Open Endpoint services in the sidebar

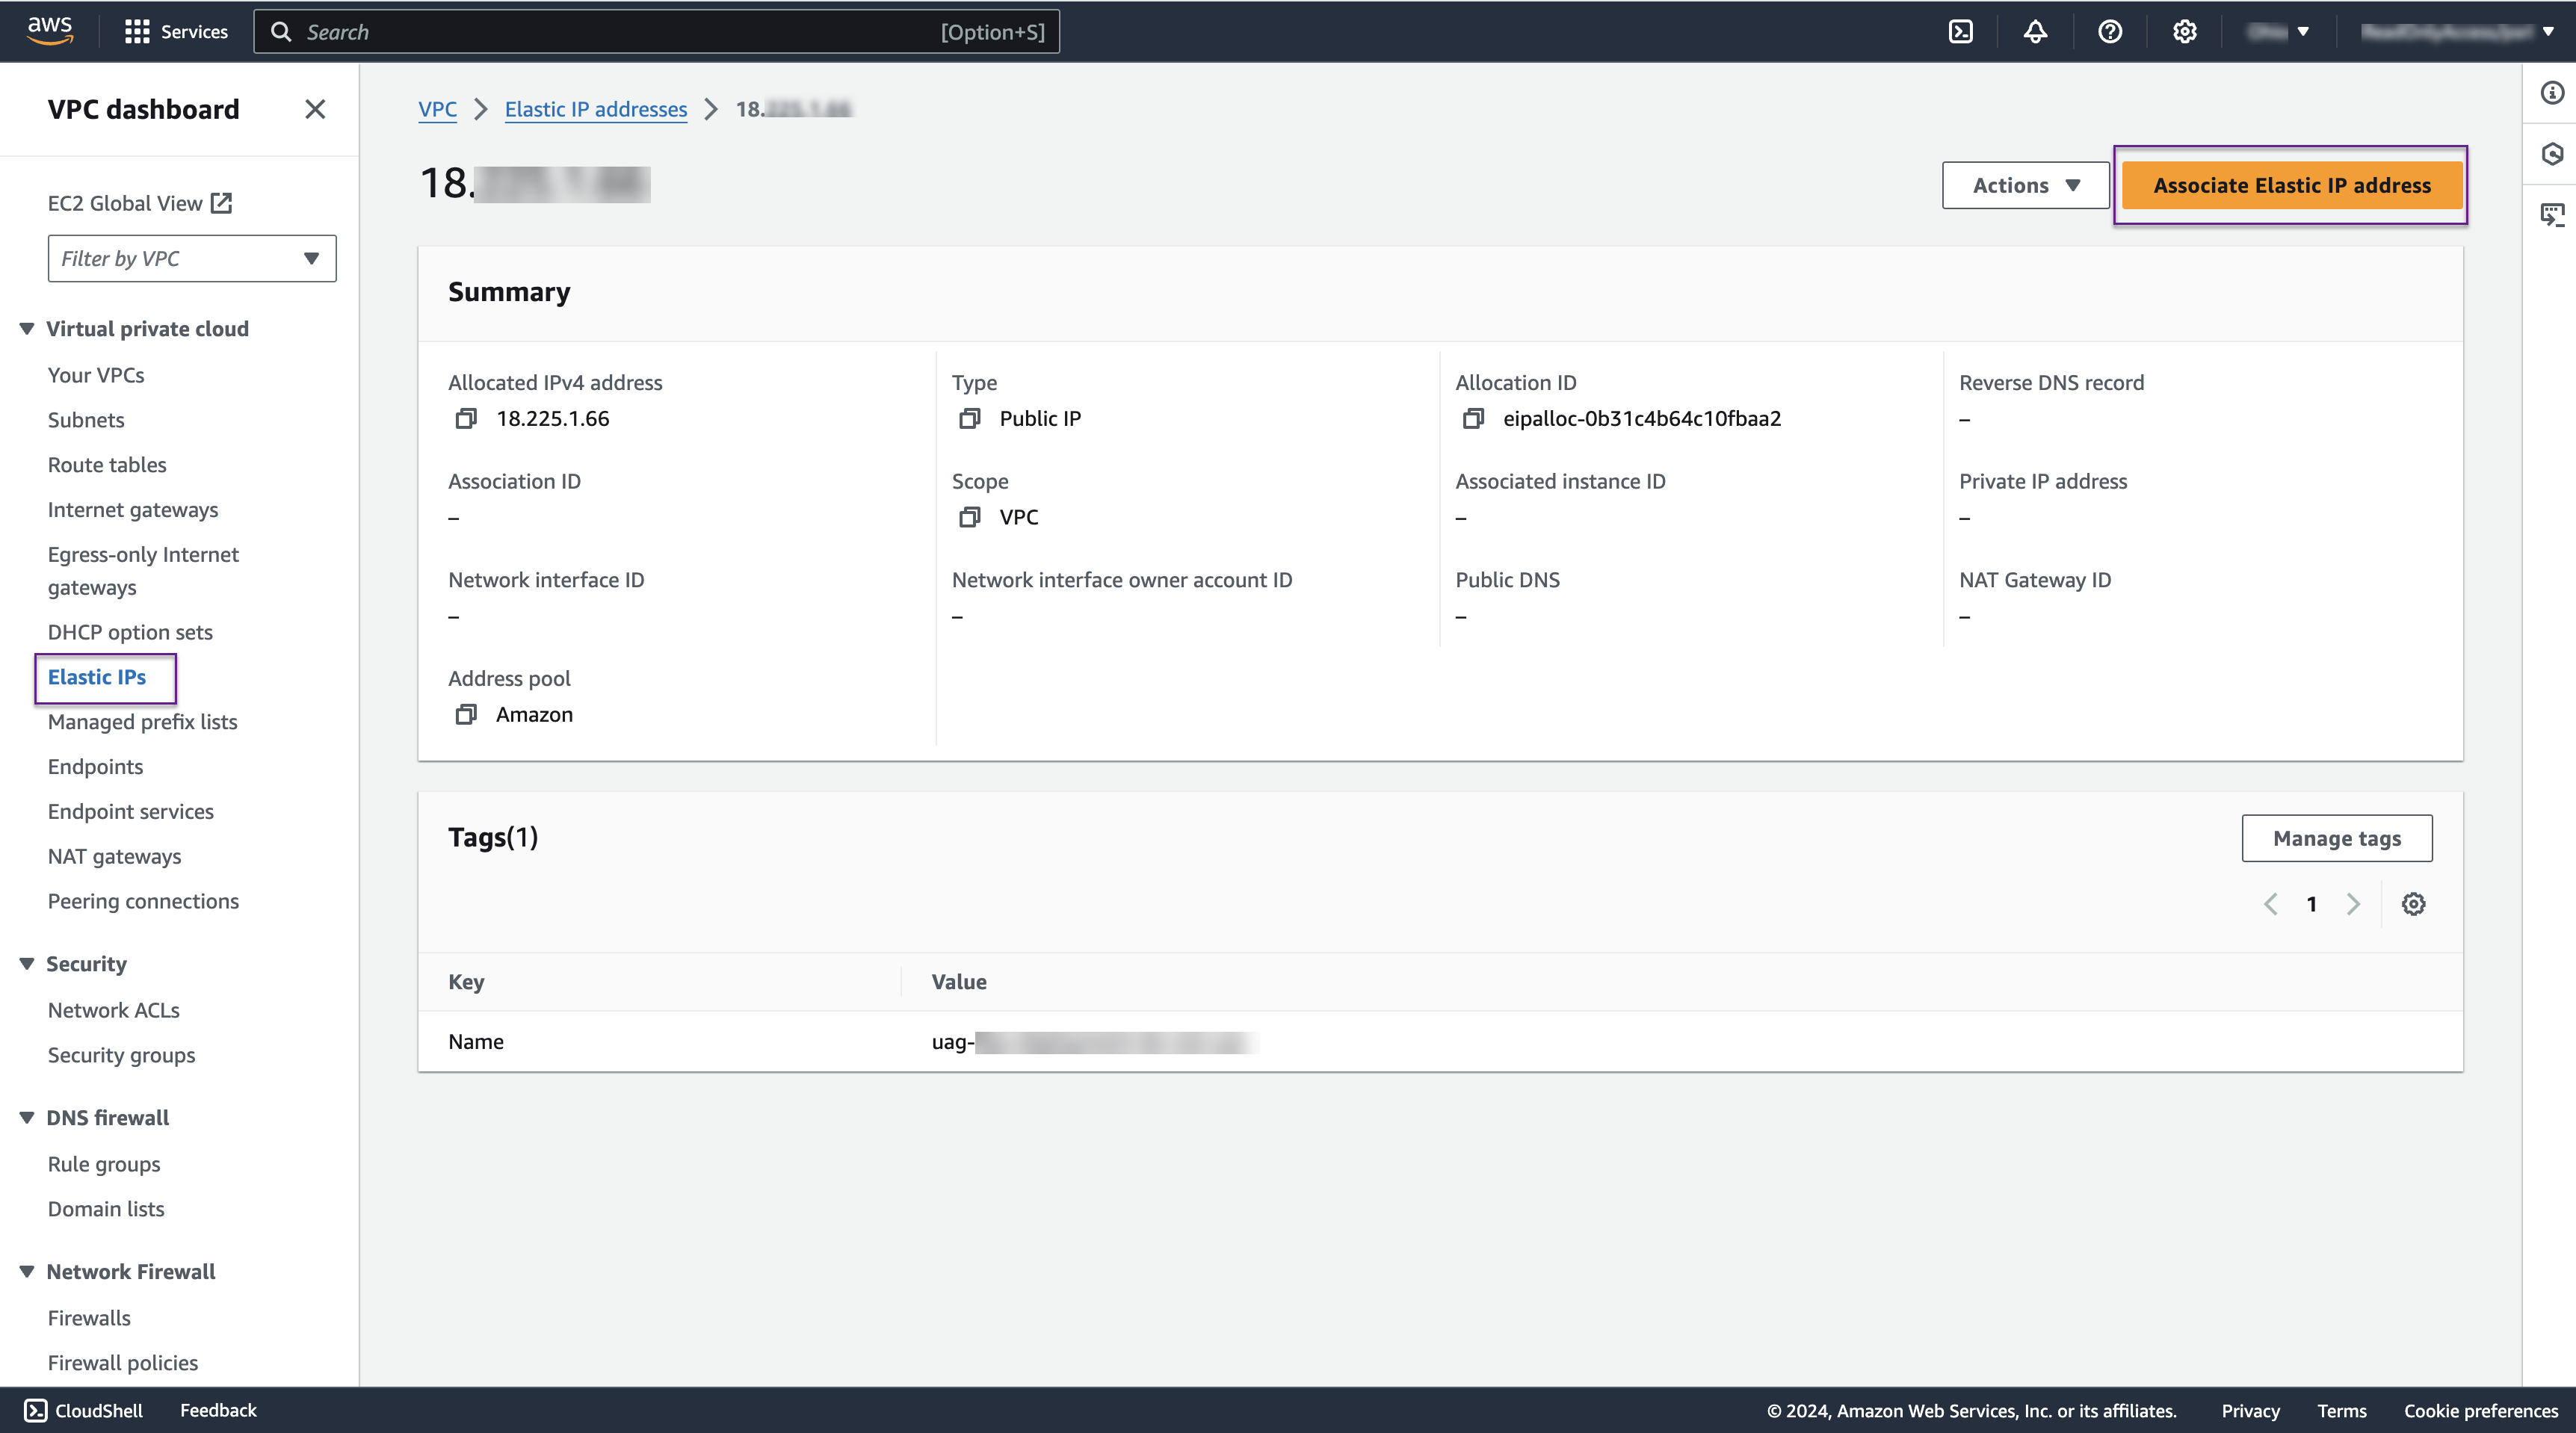[131, 812]
